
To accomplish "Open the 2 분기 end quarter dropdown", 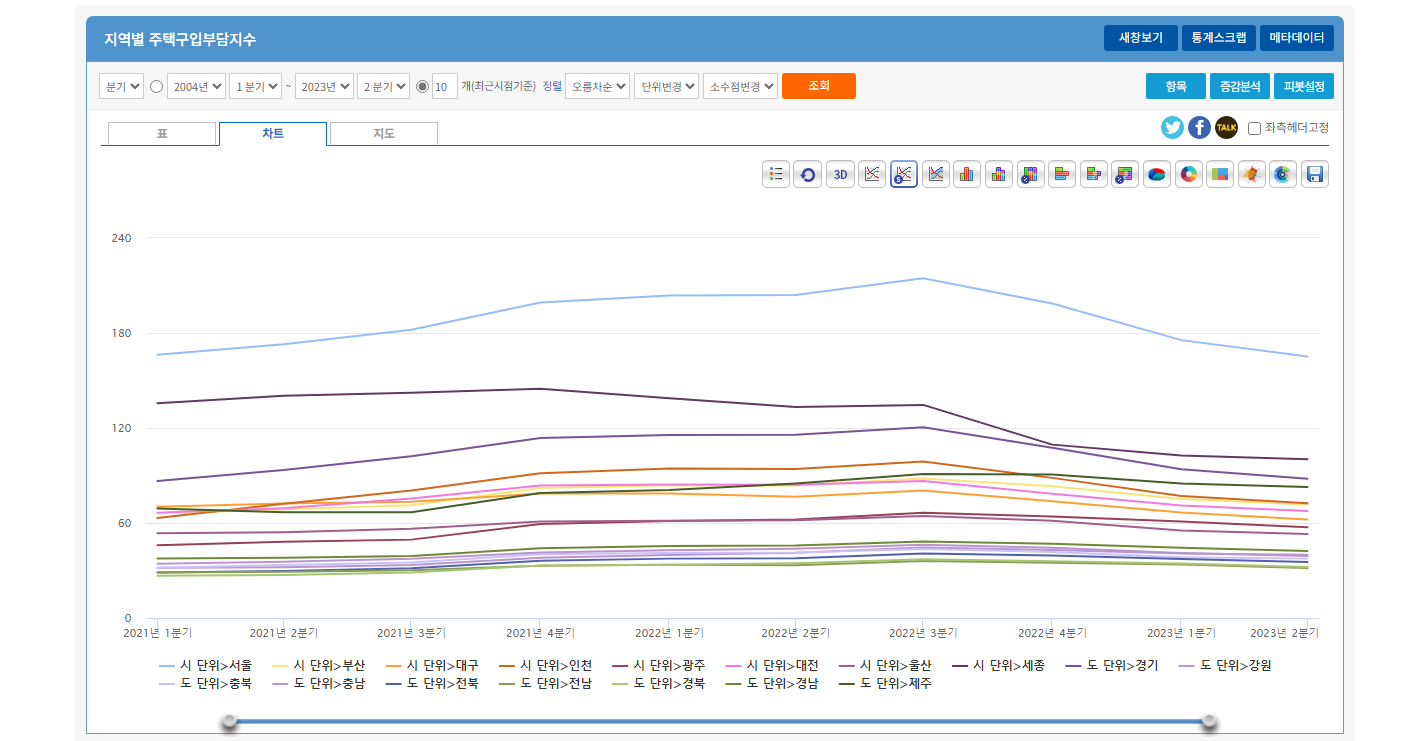I will [x=383, y=87].
